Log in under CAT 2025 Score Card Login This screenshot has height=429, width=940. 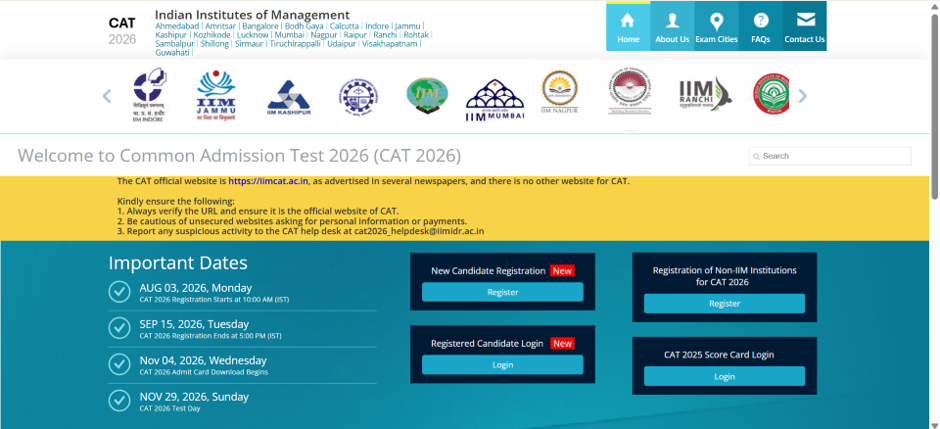724,376
